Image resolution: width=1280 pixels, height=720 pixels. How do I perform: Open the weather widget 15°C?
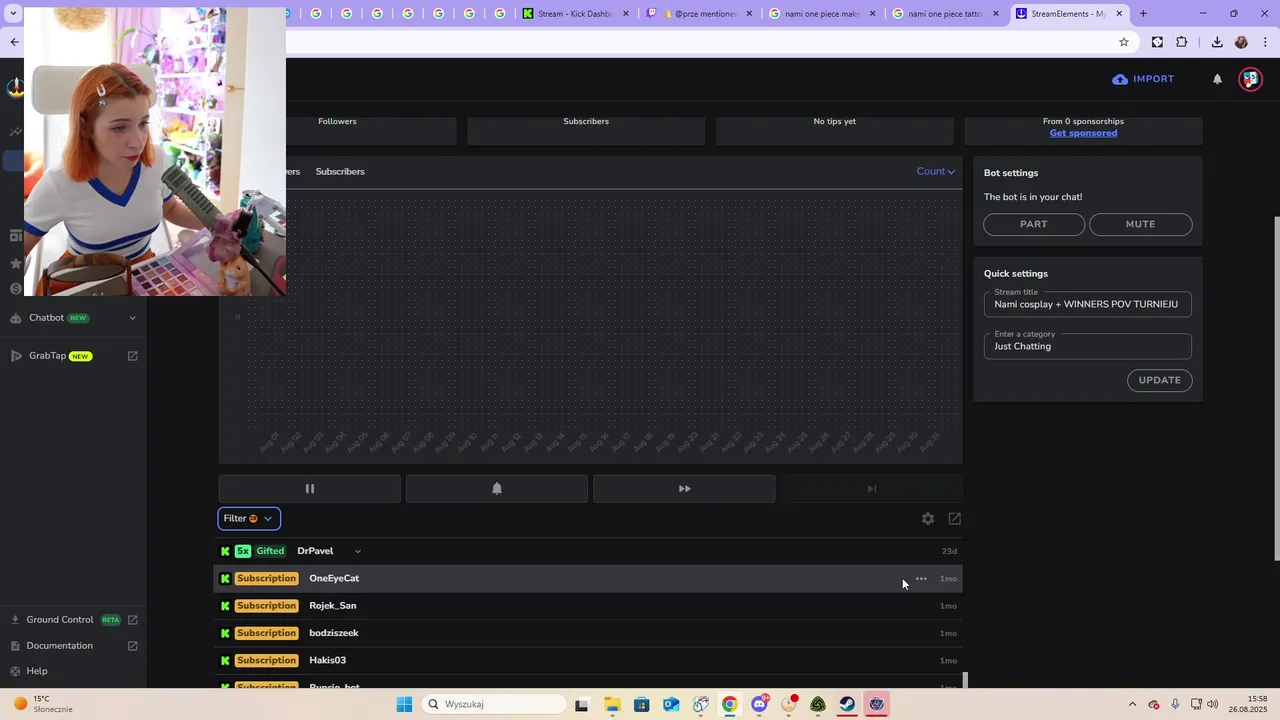pyautogui.click(x=42, y=704)
